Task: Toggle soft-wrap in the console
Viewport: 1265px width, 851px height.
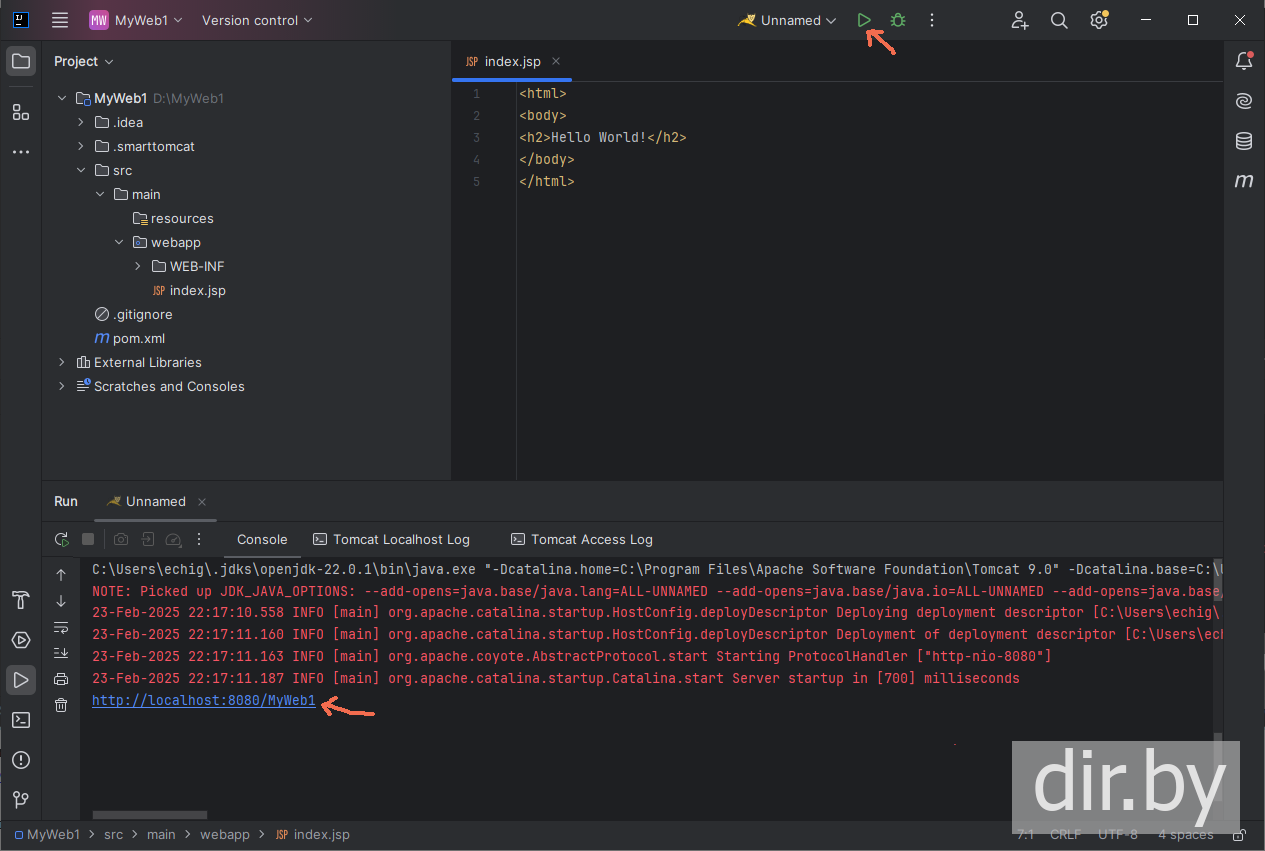Action: click(x=61, y=627)
